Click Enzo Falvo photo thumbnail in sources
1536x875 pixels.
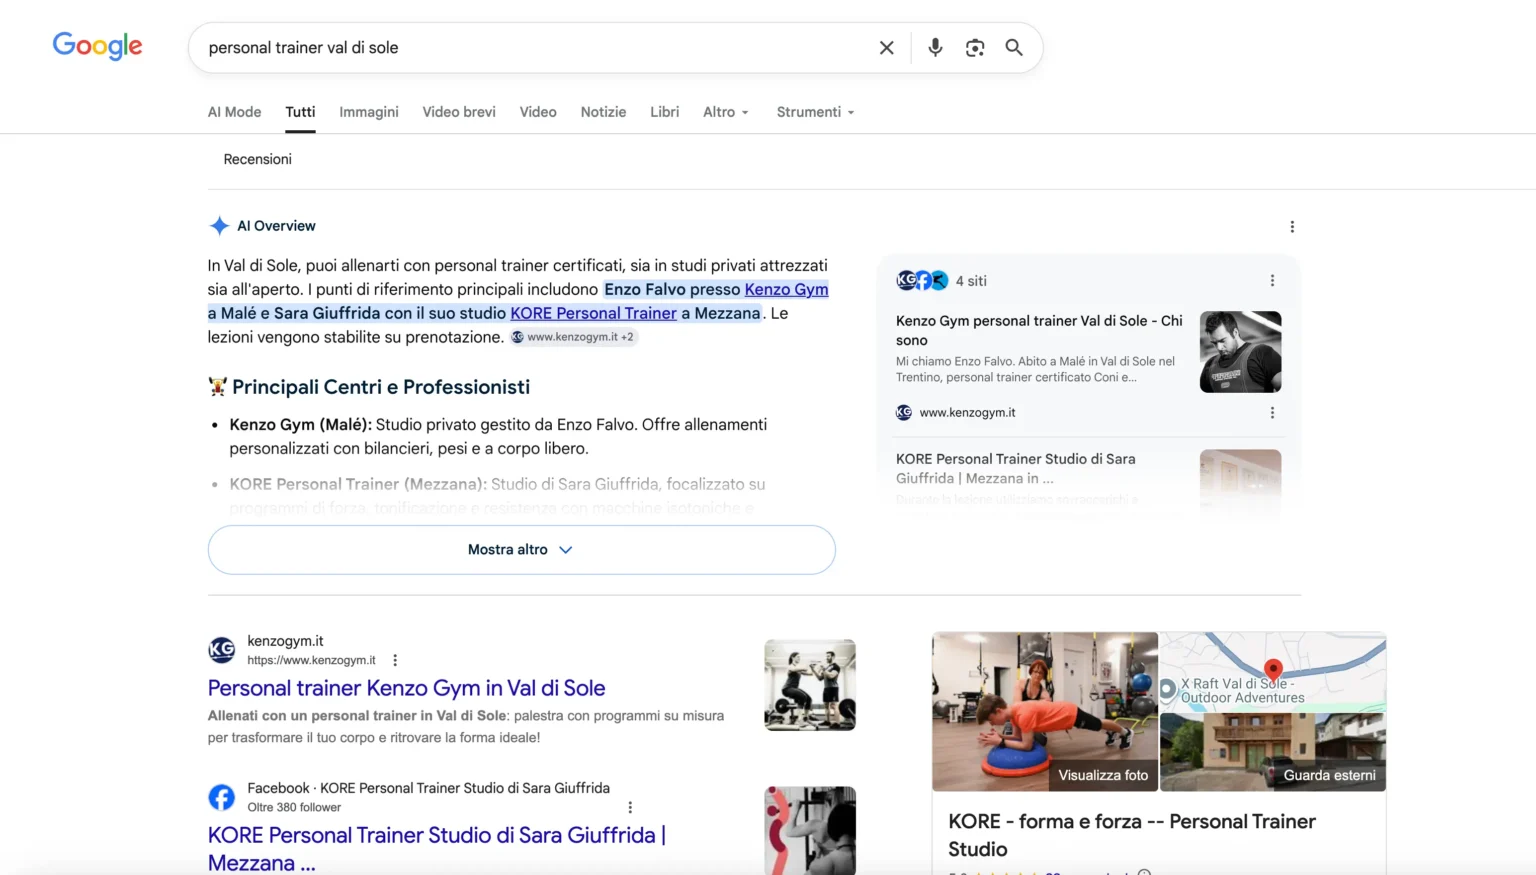point(1240,351)
